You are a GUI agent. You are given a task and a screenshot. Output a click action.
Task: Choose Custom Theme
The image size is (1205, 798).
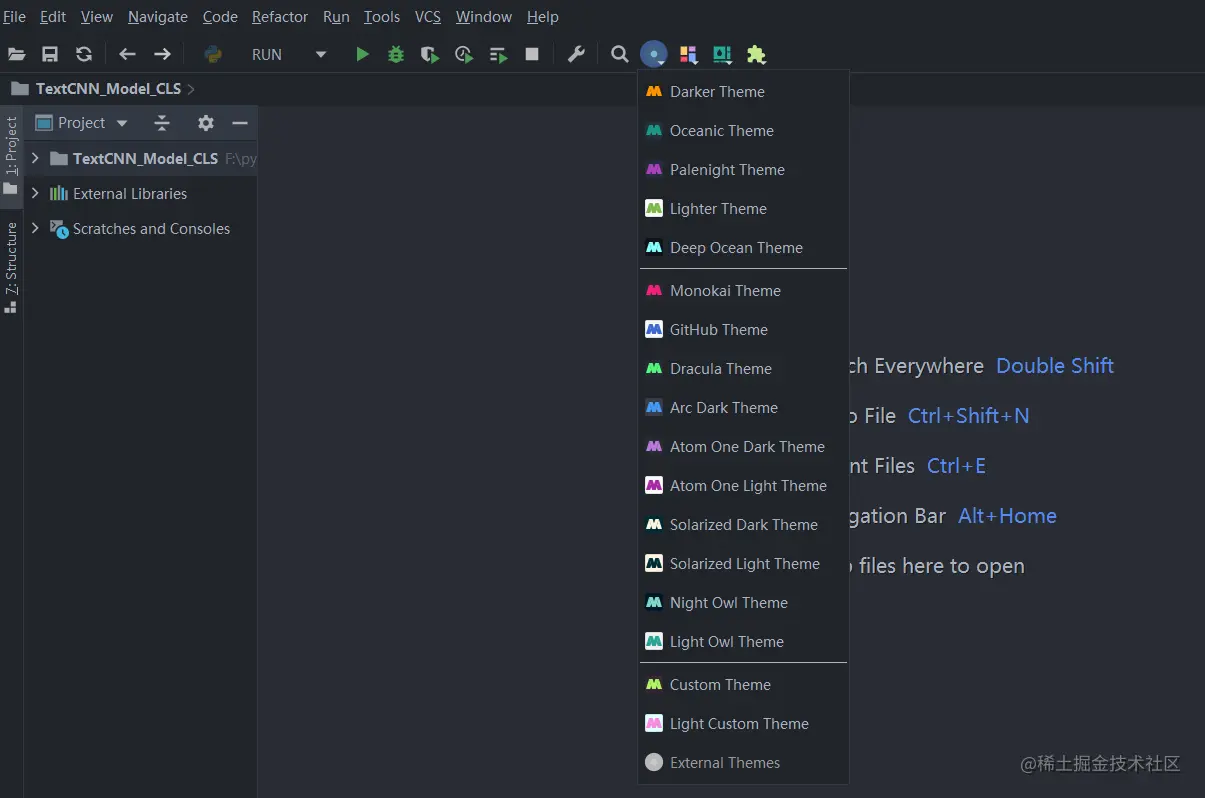[743, 685]
